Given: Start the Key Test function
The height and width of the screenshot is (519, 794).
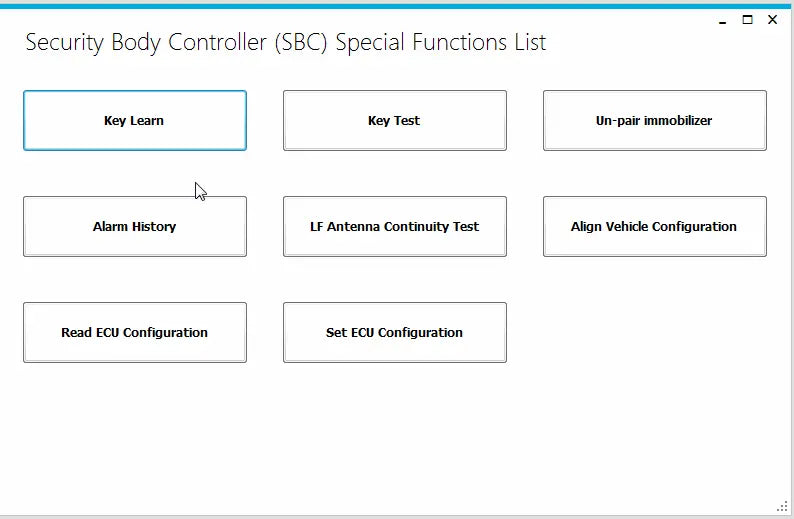Looking at the screenshot, I should point(394,121).
